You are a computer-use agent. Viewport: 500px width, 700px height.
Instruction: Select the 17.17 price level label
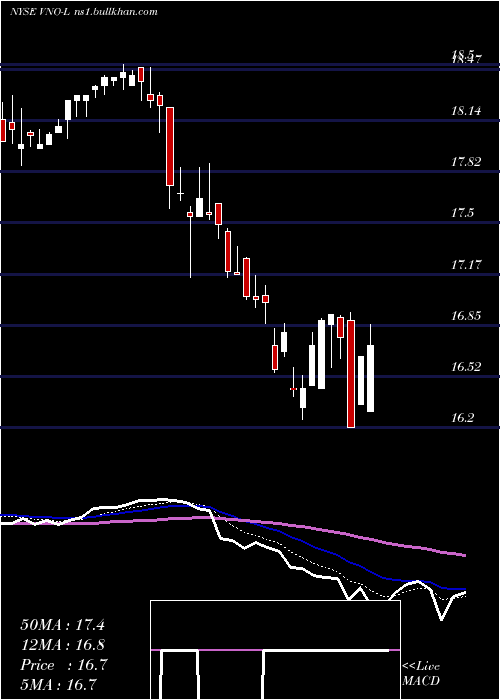(466, 264)
